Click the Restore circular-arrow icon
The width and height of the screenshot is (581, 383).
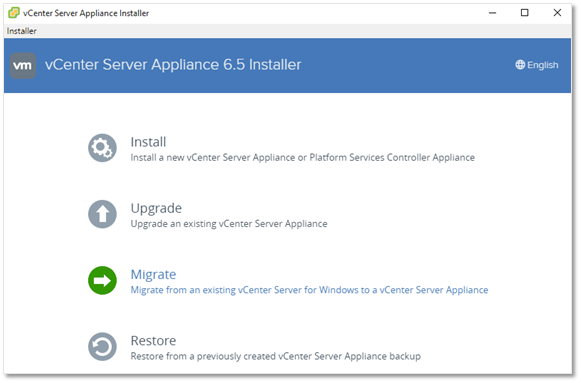(102, 347)
